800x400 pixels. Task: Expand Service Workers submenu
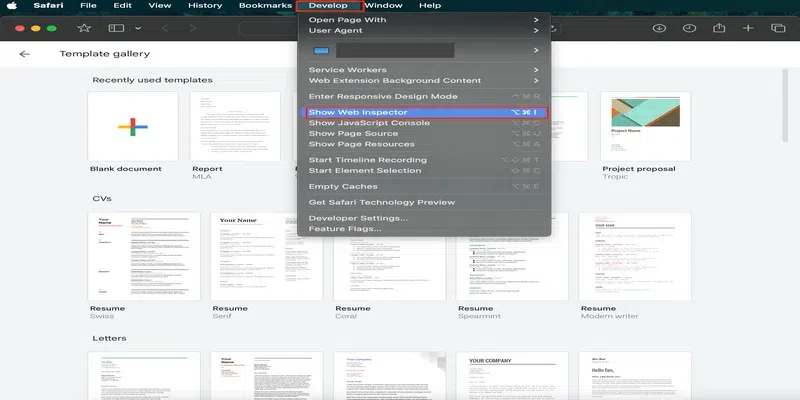(x=423, y=70)
